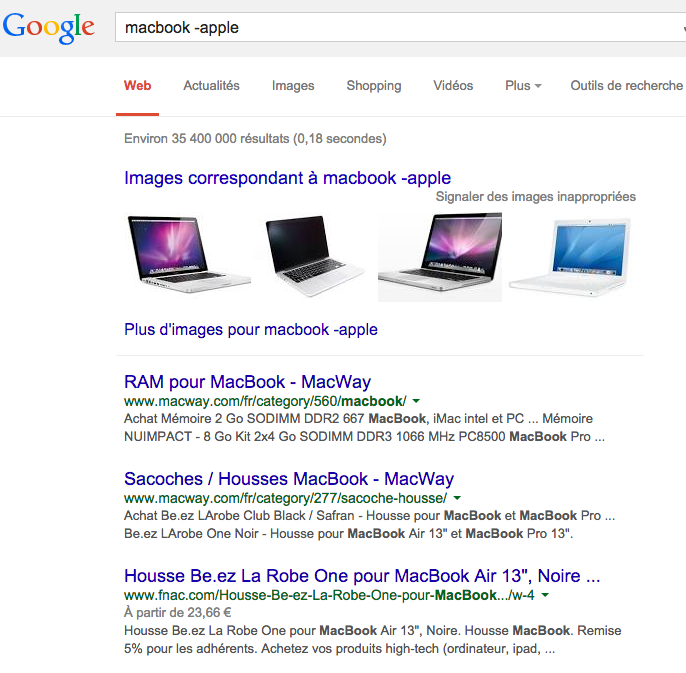Open the black-screen MacBook thumbnail
Image resolution: width=686 pixels, height=673 pixels.
315,256
